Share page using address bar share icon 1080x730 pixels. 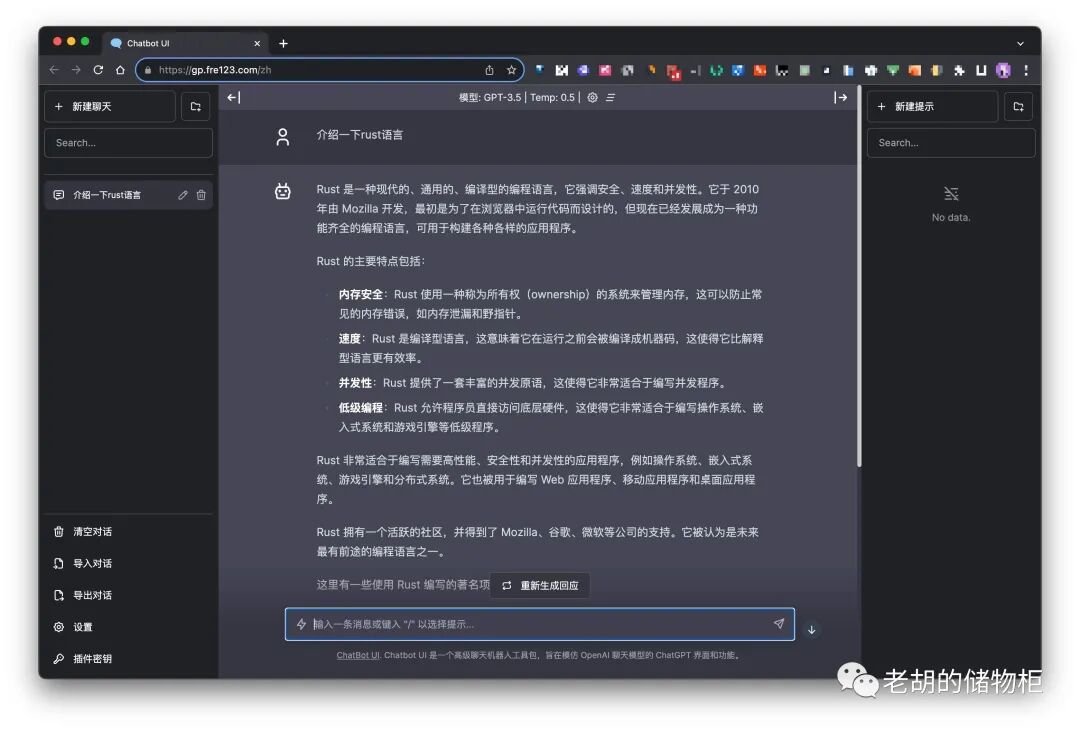pos(489,70)
